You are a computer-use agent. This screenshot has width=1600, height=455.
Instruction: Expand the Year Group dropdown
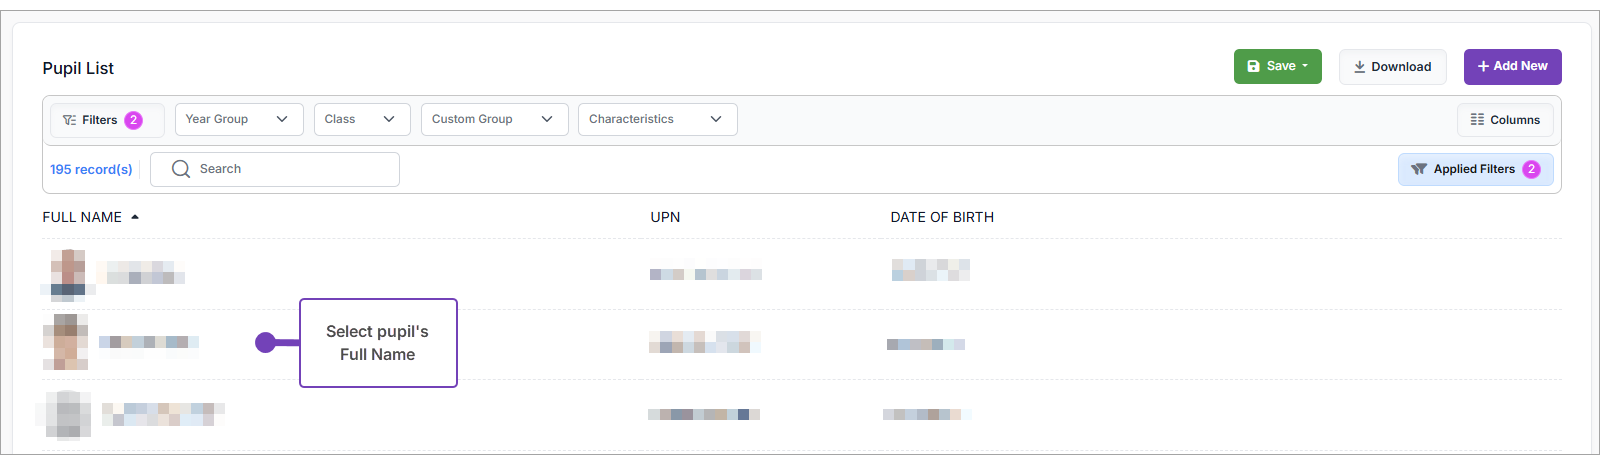click(x=238, y=119)
